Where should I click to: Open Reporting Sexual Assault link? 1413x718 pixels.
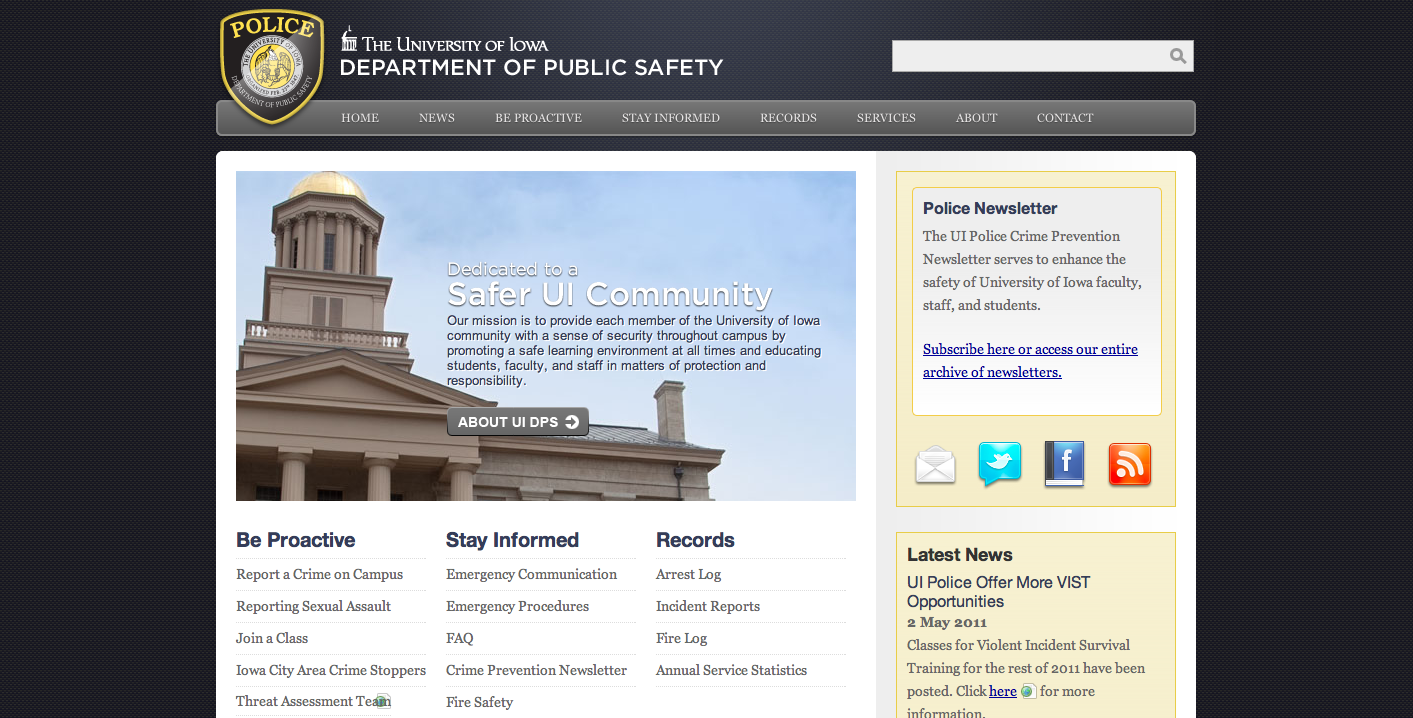tap(314, 606)
